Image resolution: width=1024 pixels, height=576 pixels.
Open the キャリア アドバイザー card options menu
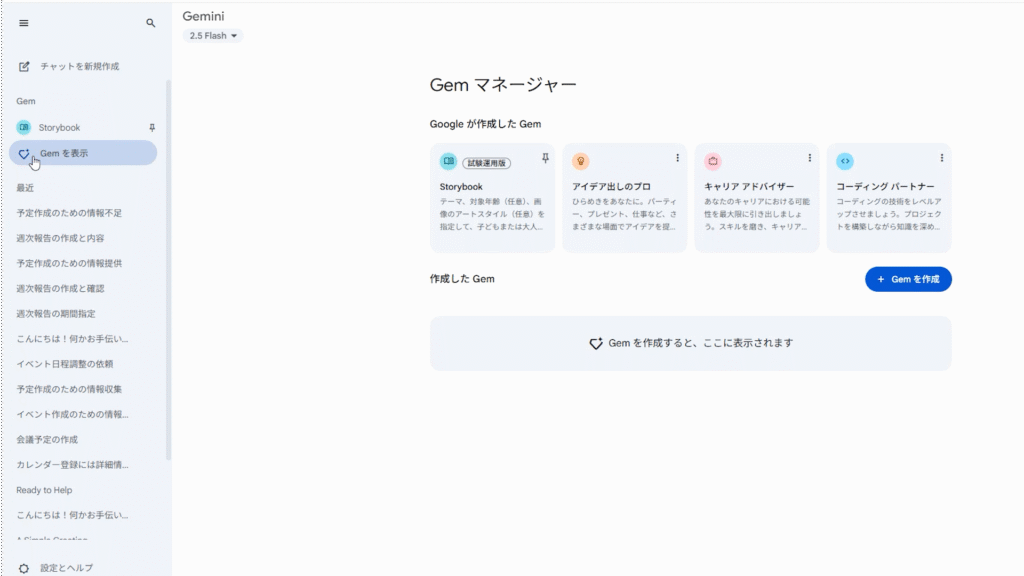(x=809, y=158)
